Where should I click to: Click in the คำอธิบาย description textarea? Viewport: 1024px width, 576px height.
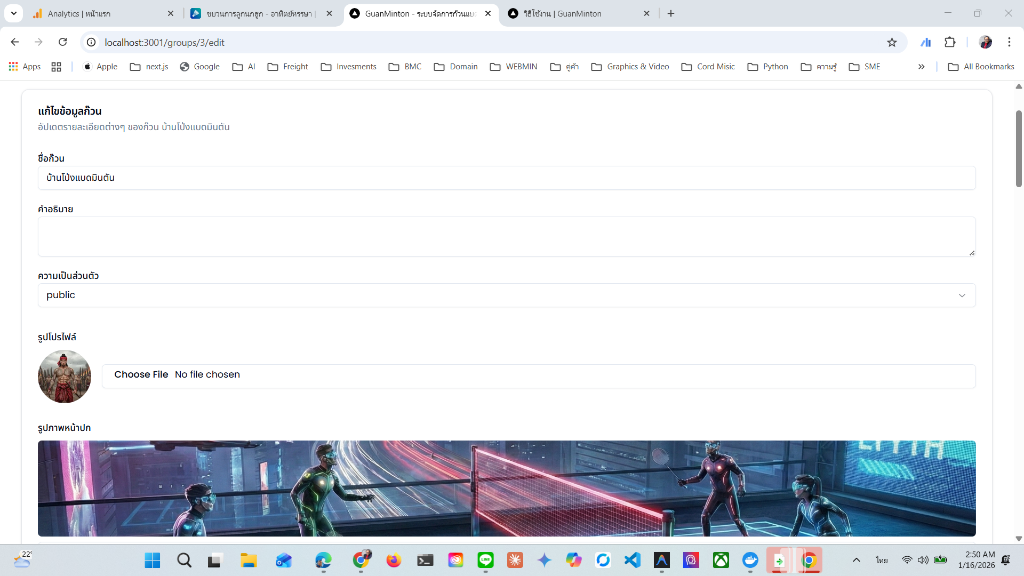pos(506,237)
